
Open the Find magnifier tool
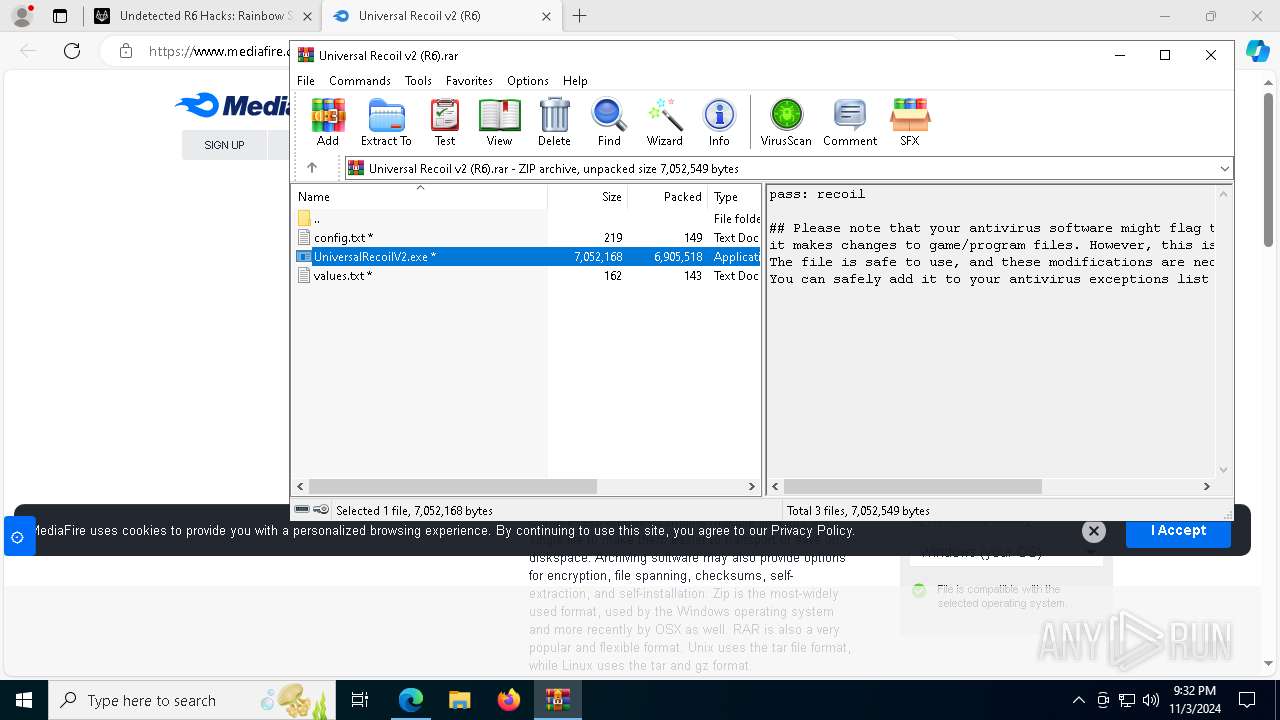pyautogui.click(x=609, y=123)
